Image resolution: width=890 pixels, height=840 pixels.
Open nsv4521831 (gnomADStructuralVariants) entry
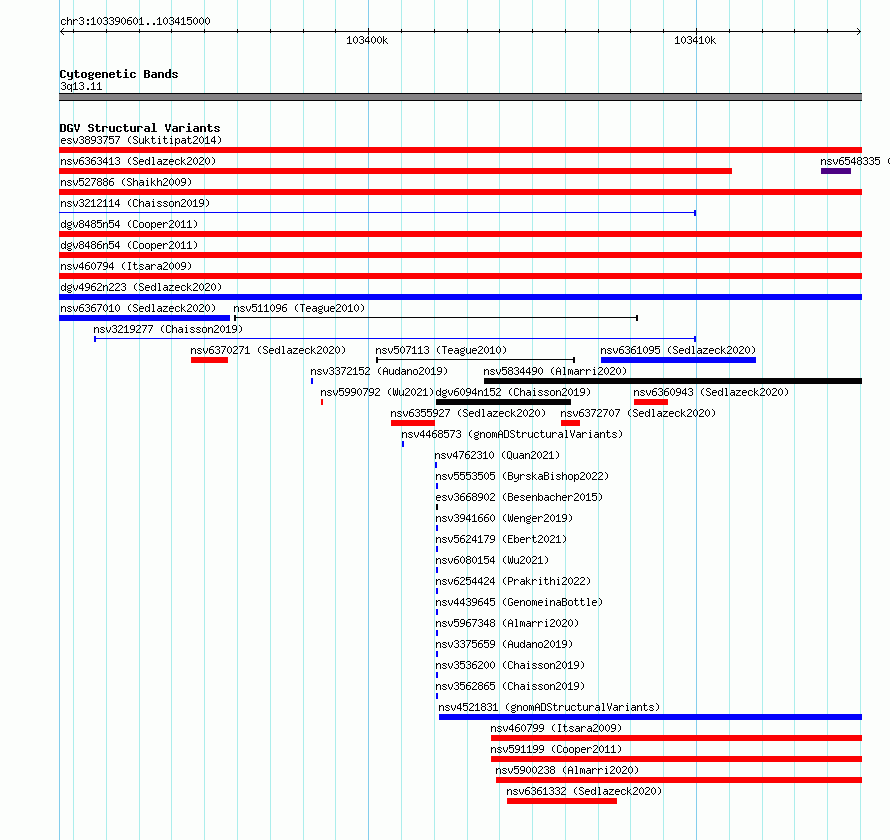(549, 707)
